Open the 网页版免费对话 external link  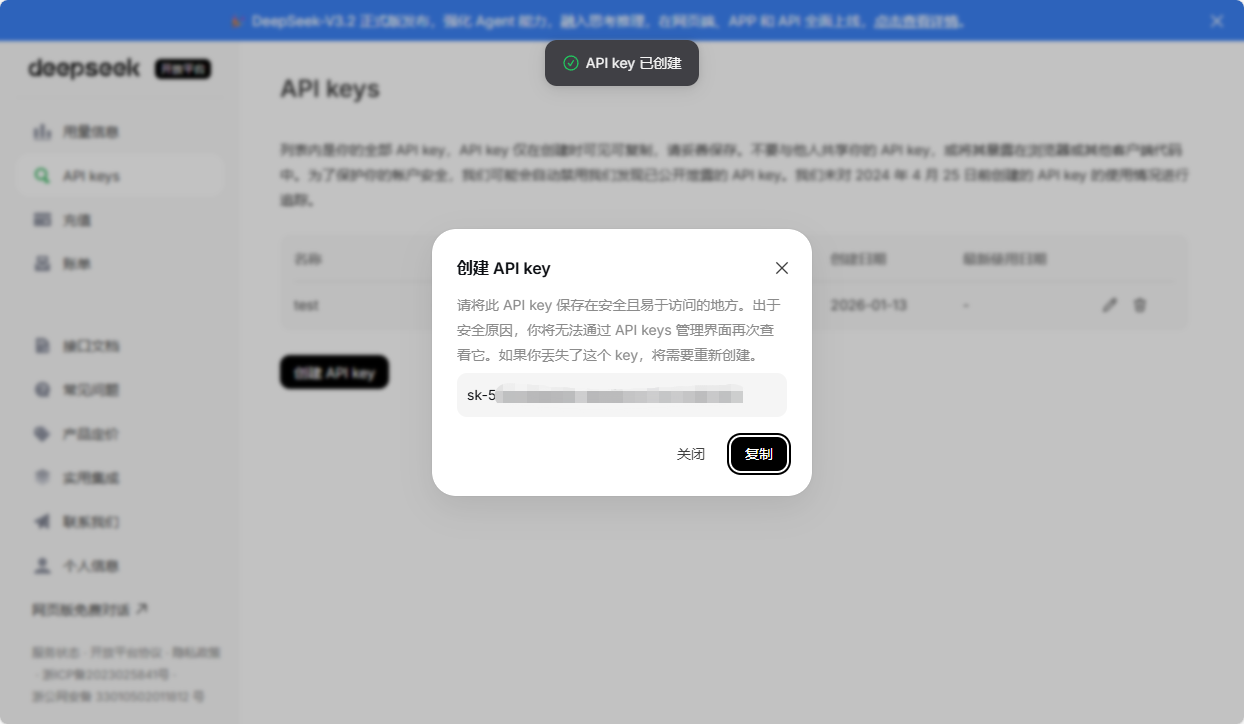point(90,609)
